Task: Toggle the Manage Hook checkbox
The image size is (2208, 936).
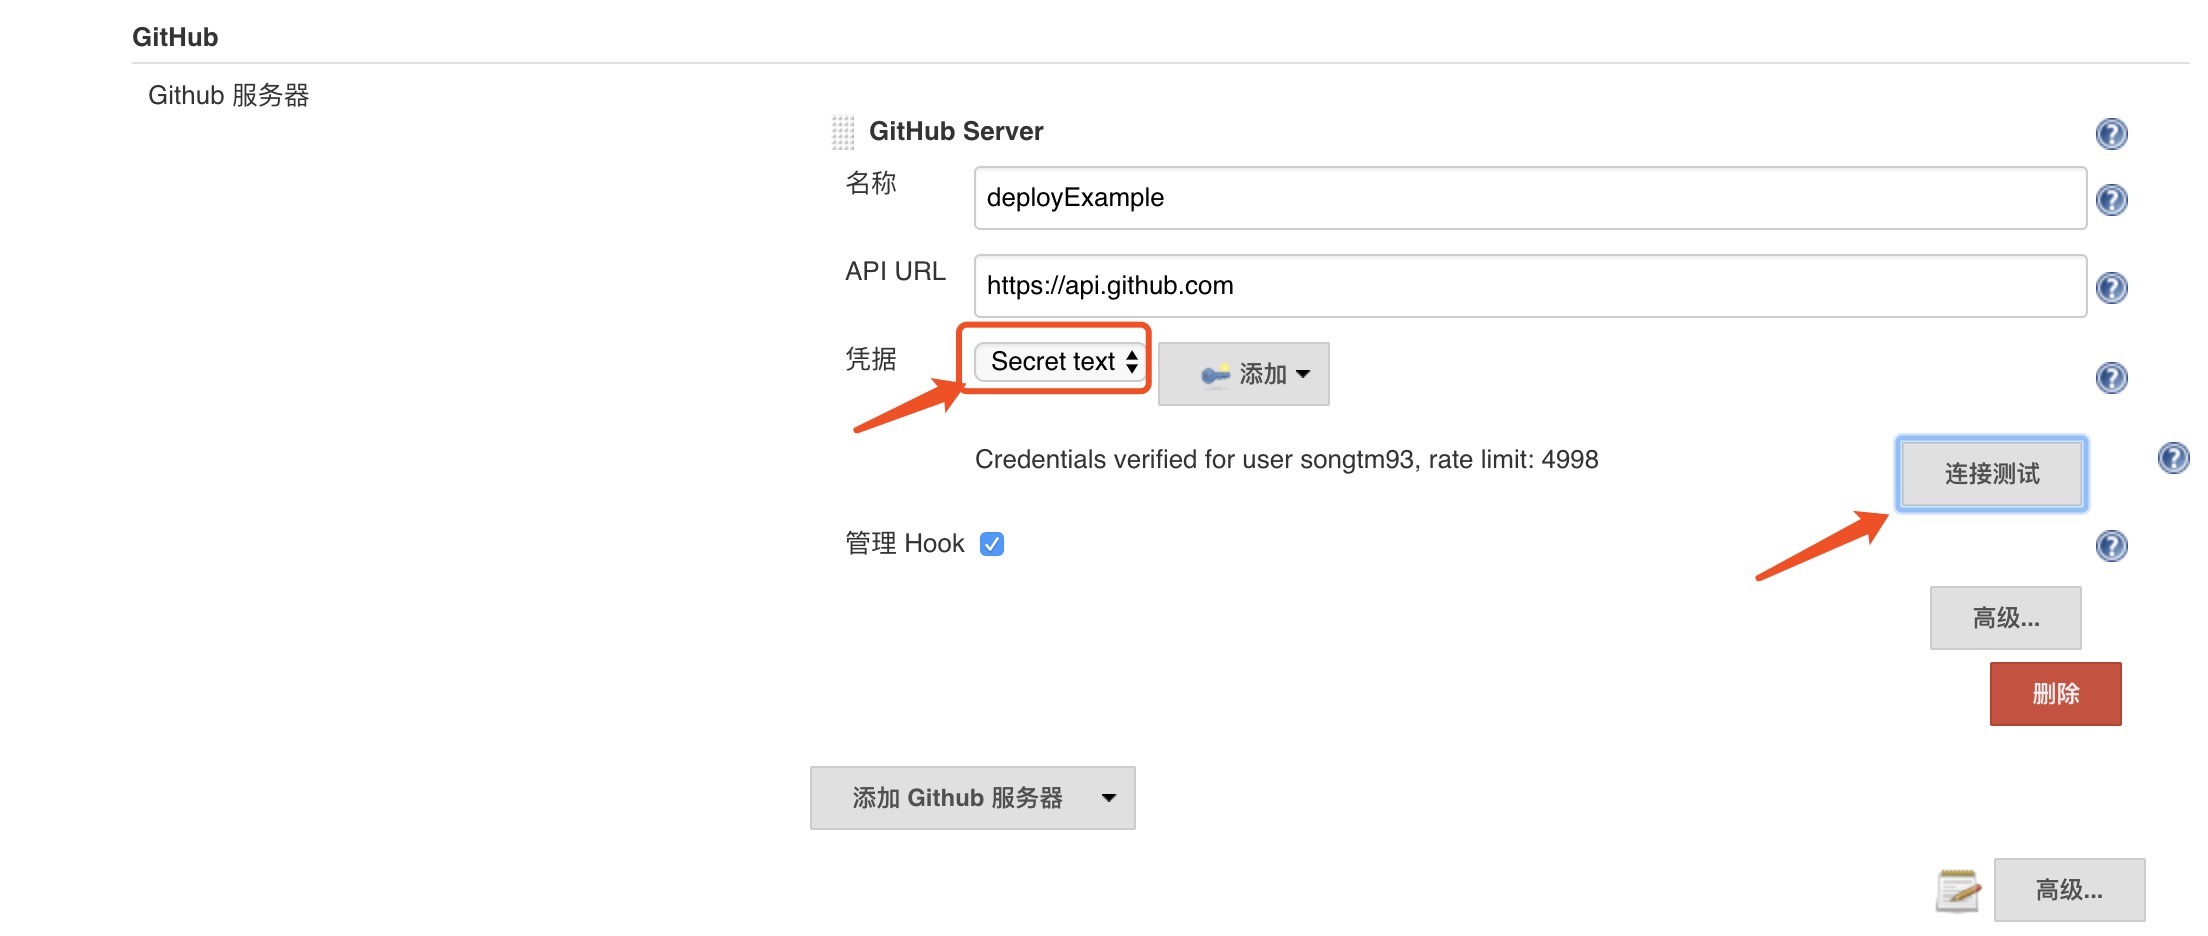Action: point(992,543)
